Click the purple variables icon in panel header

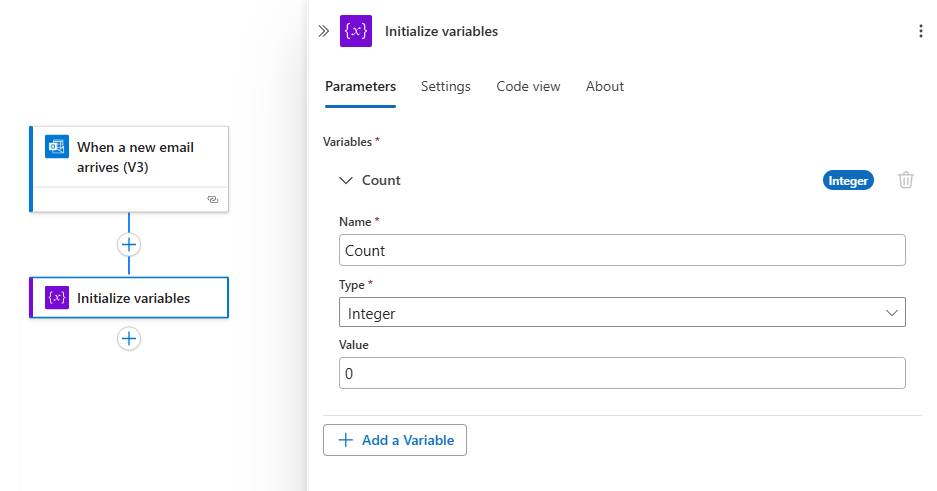pos(356,31)
